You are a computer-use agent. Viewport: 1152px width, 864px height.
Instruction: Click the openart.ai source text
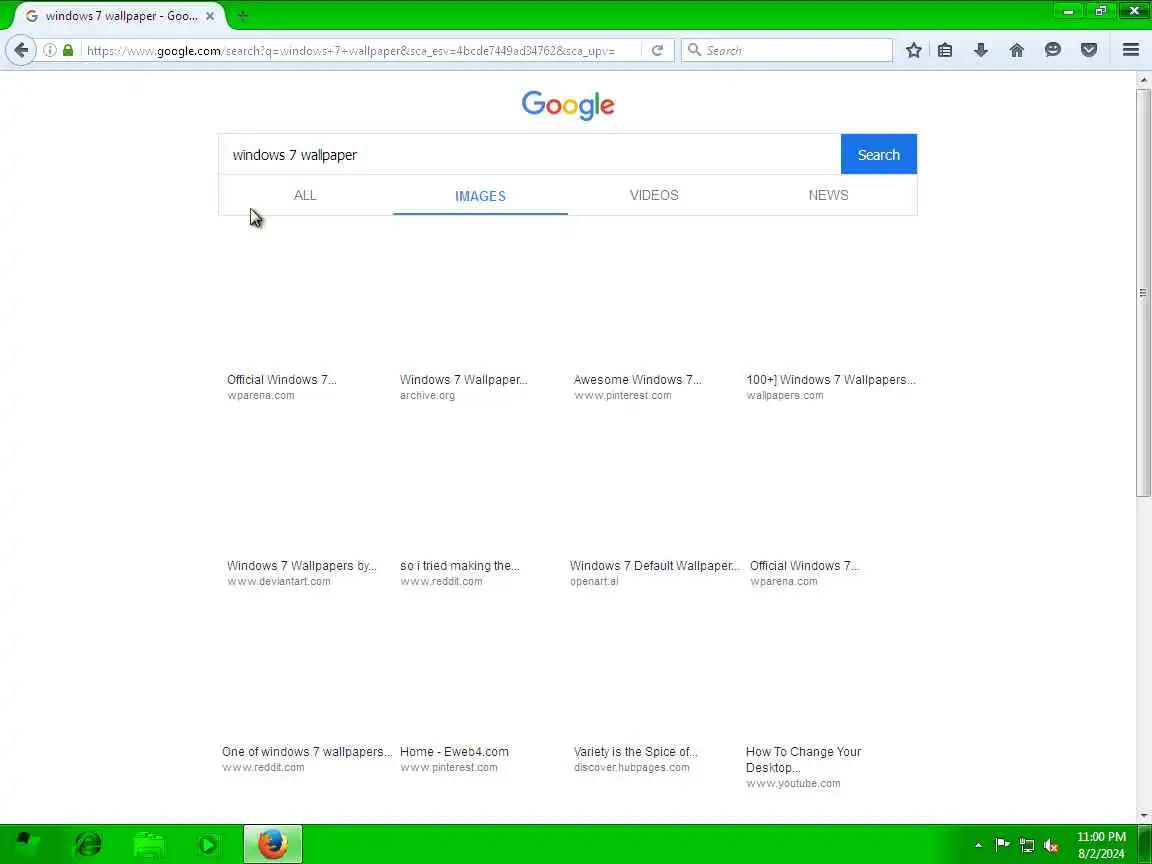click(594, 581)
